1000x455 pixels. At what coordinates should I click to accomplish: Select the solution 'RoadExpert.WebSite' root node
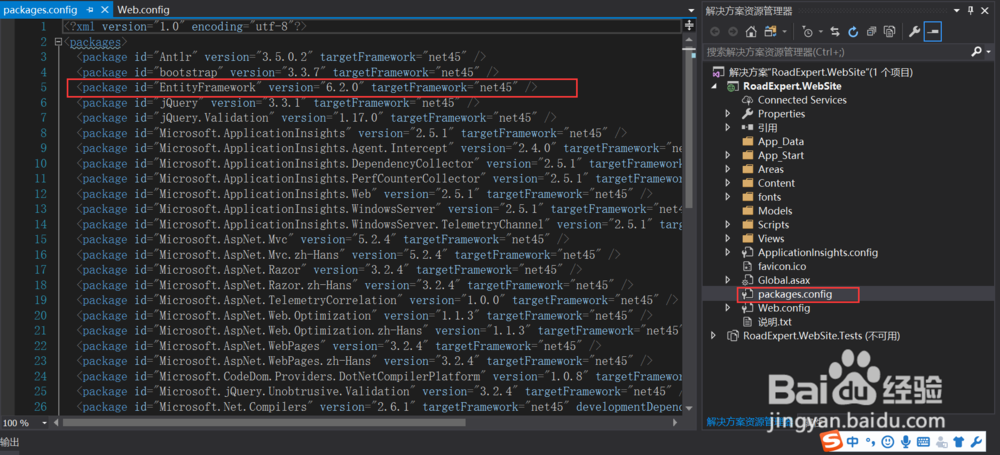pos(821,72)
